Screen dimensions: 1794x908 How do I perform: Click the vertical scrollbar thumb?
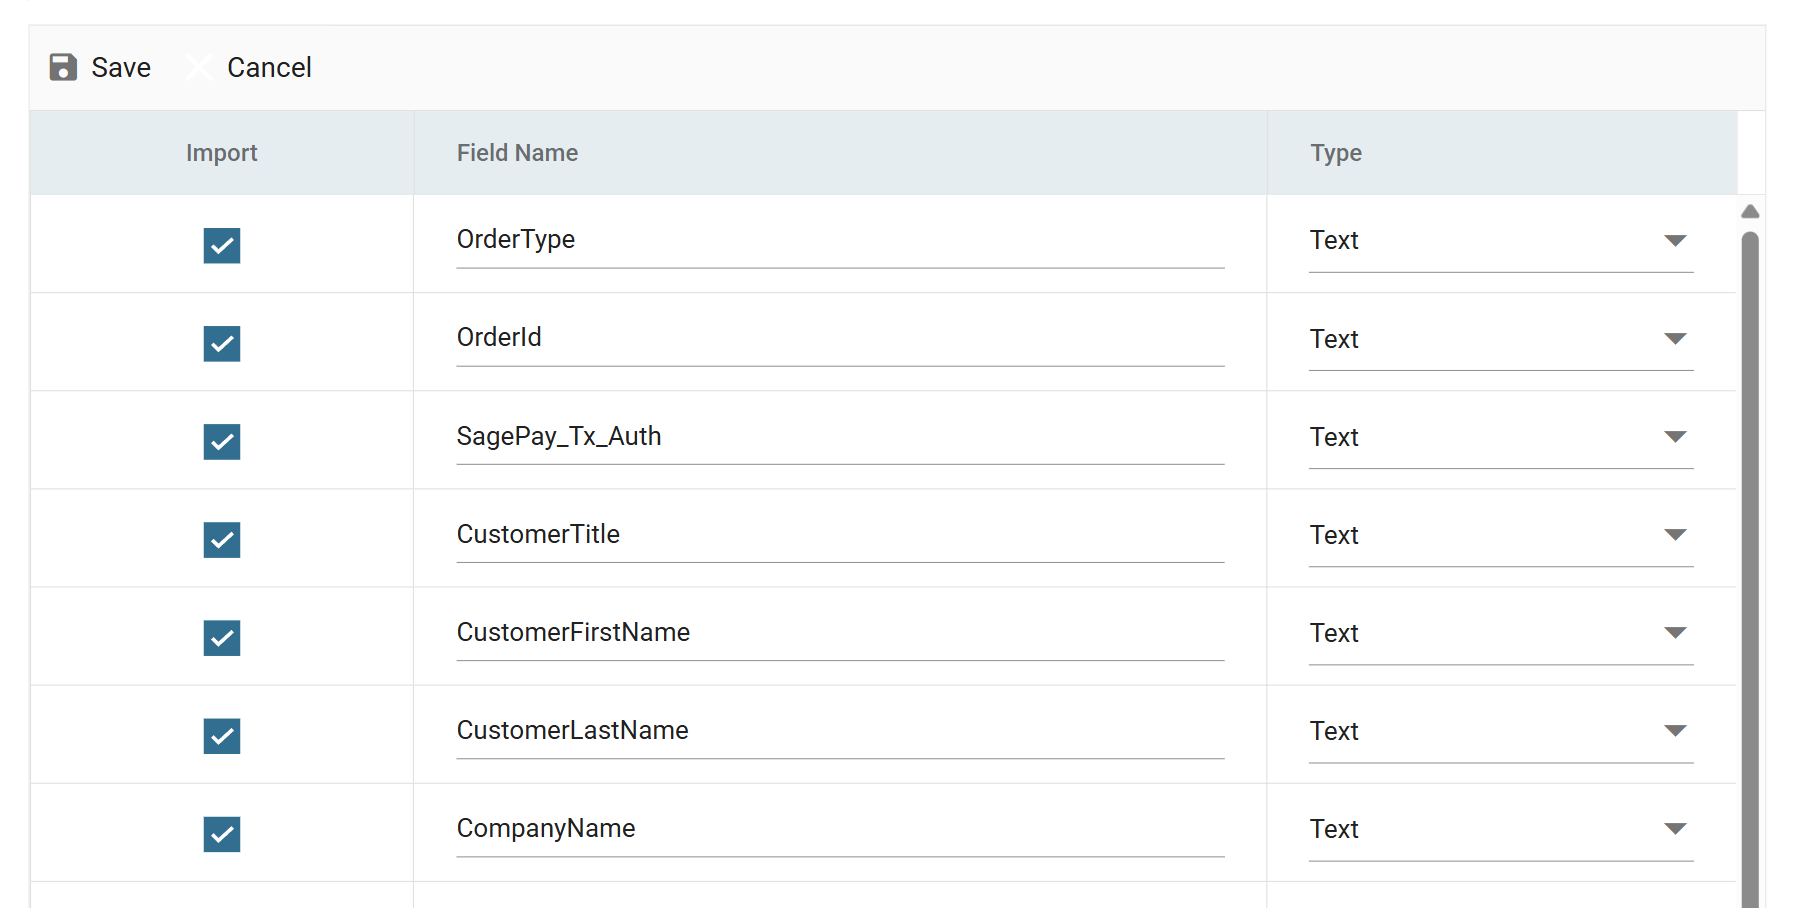click(1750, 570)
